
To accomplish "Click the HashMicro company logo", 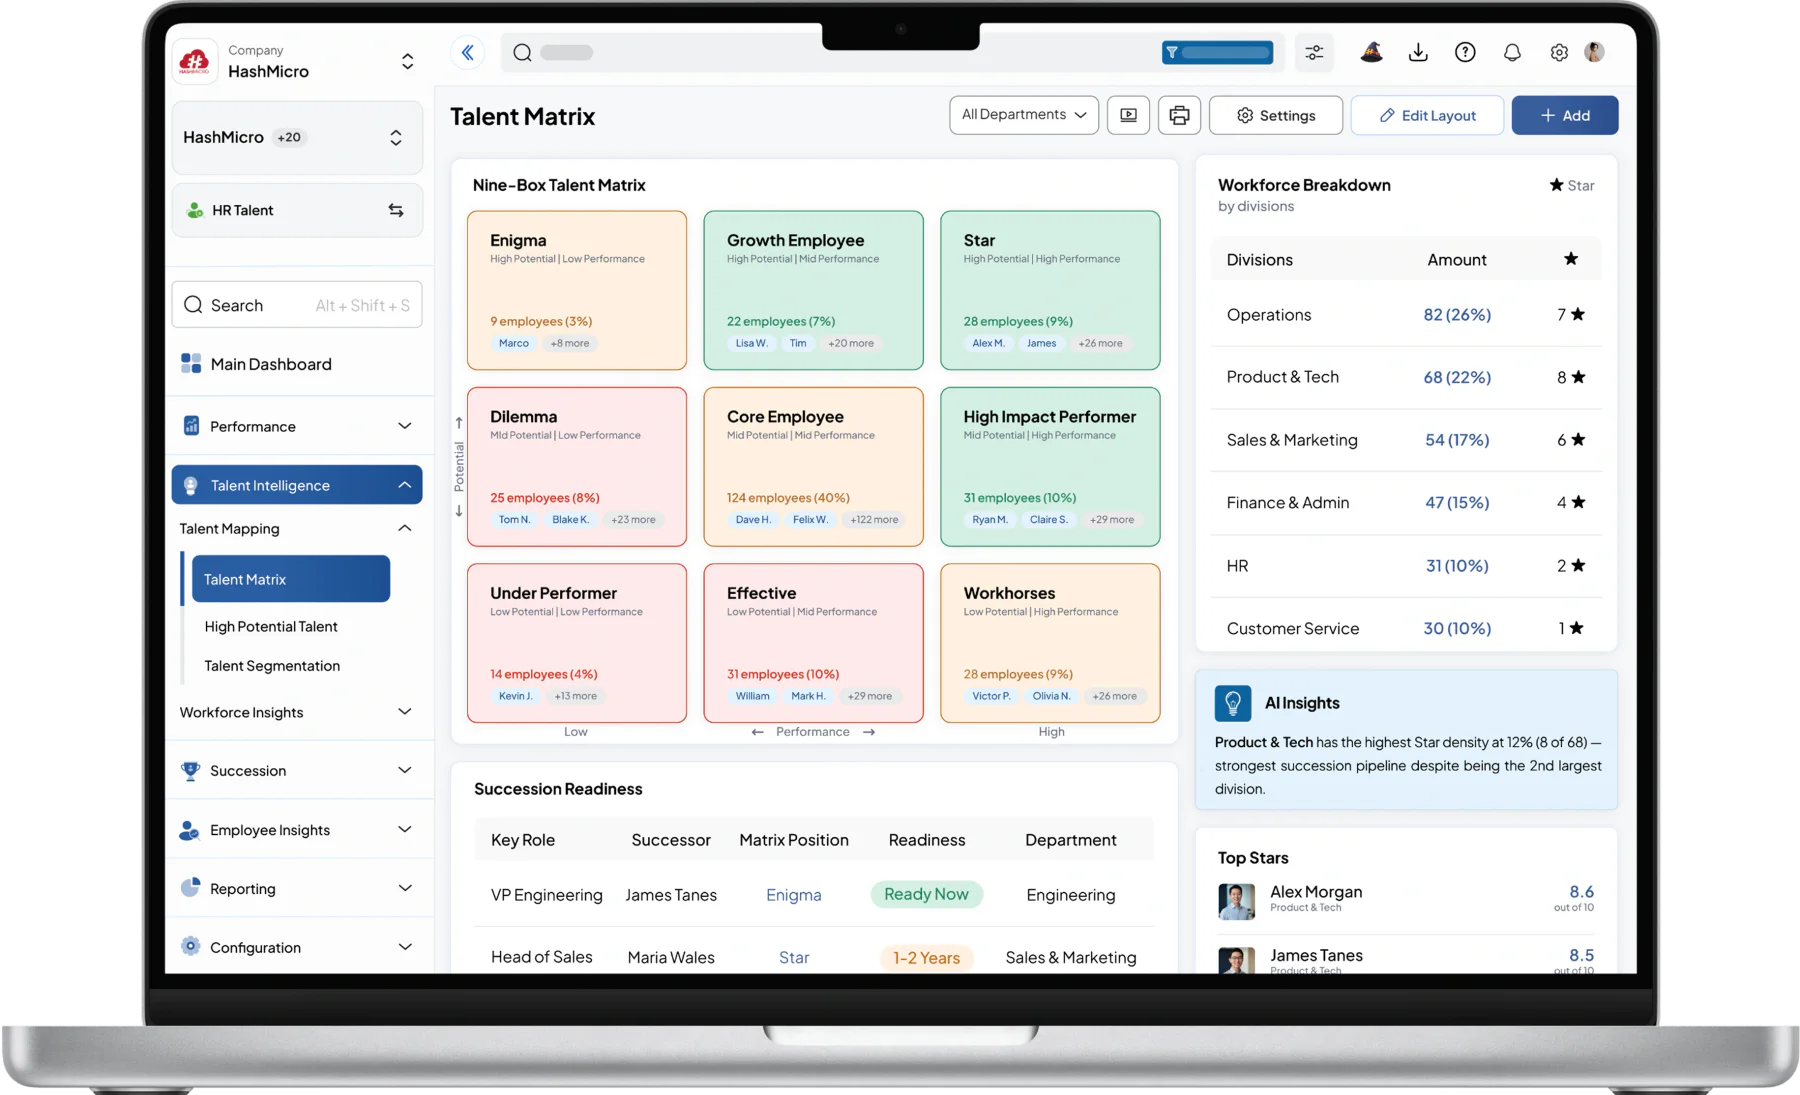I will tap(195, 62).
